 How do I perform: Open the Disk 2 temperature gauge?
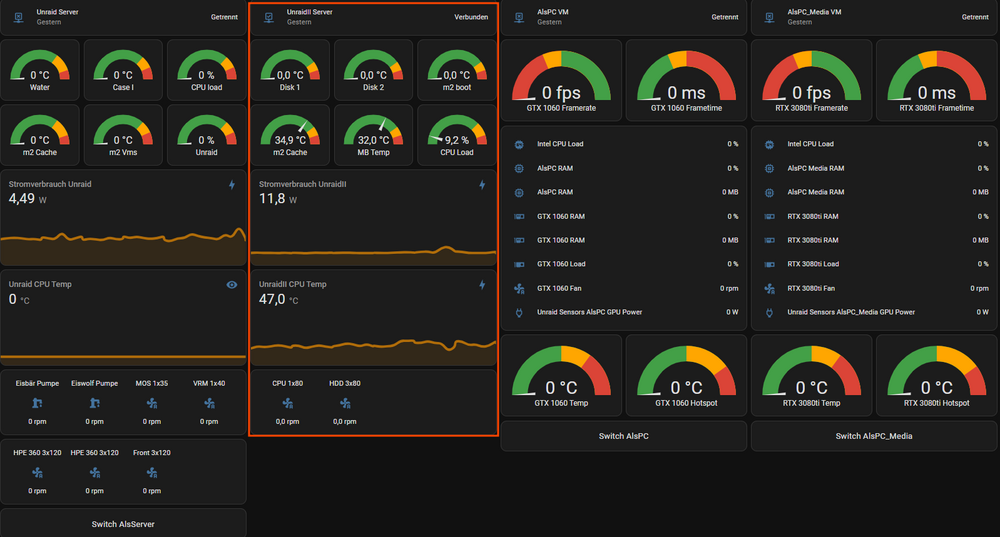[x=374, y=70]
